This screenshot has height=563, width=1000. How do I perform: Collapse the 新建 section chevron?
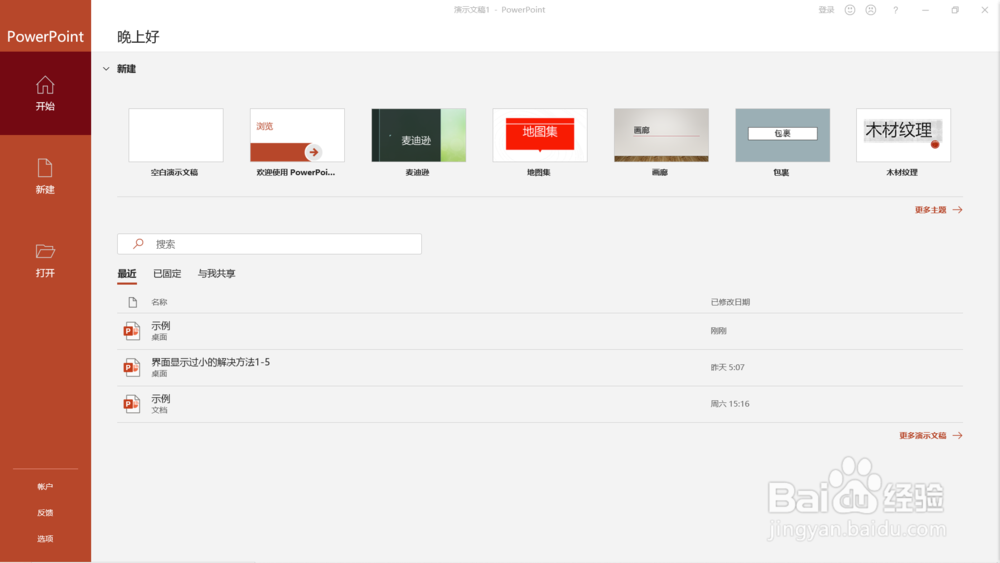(106, 68)
